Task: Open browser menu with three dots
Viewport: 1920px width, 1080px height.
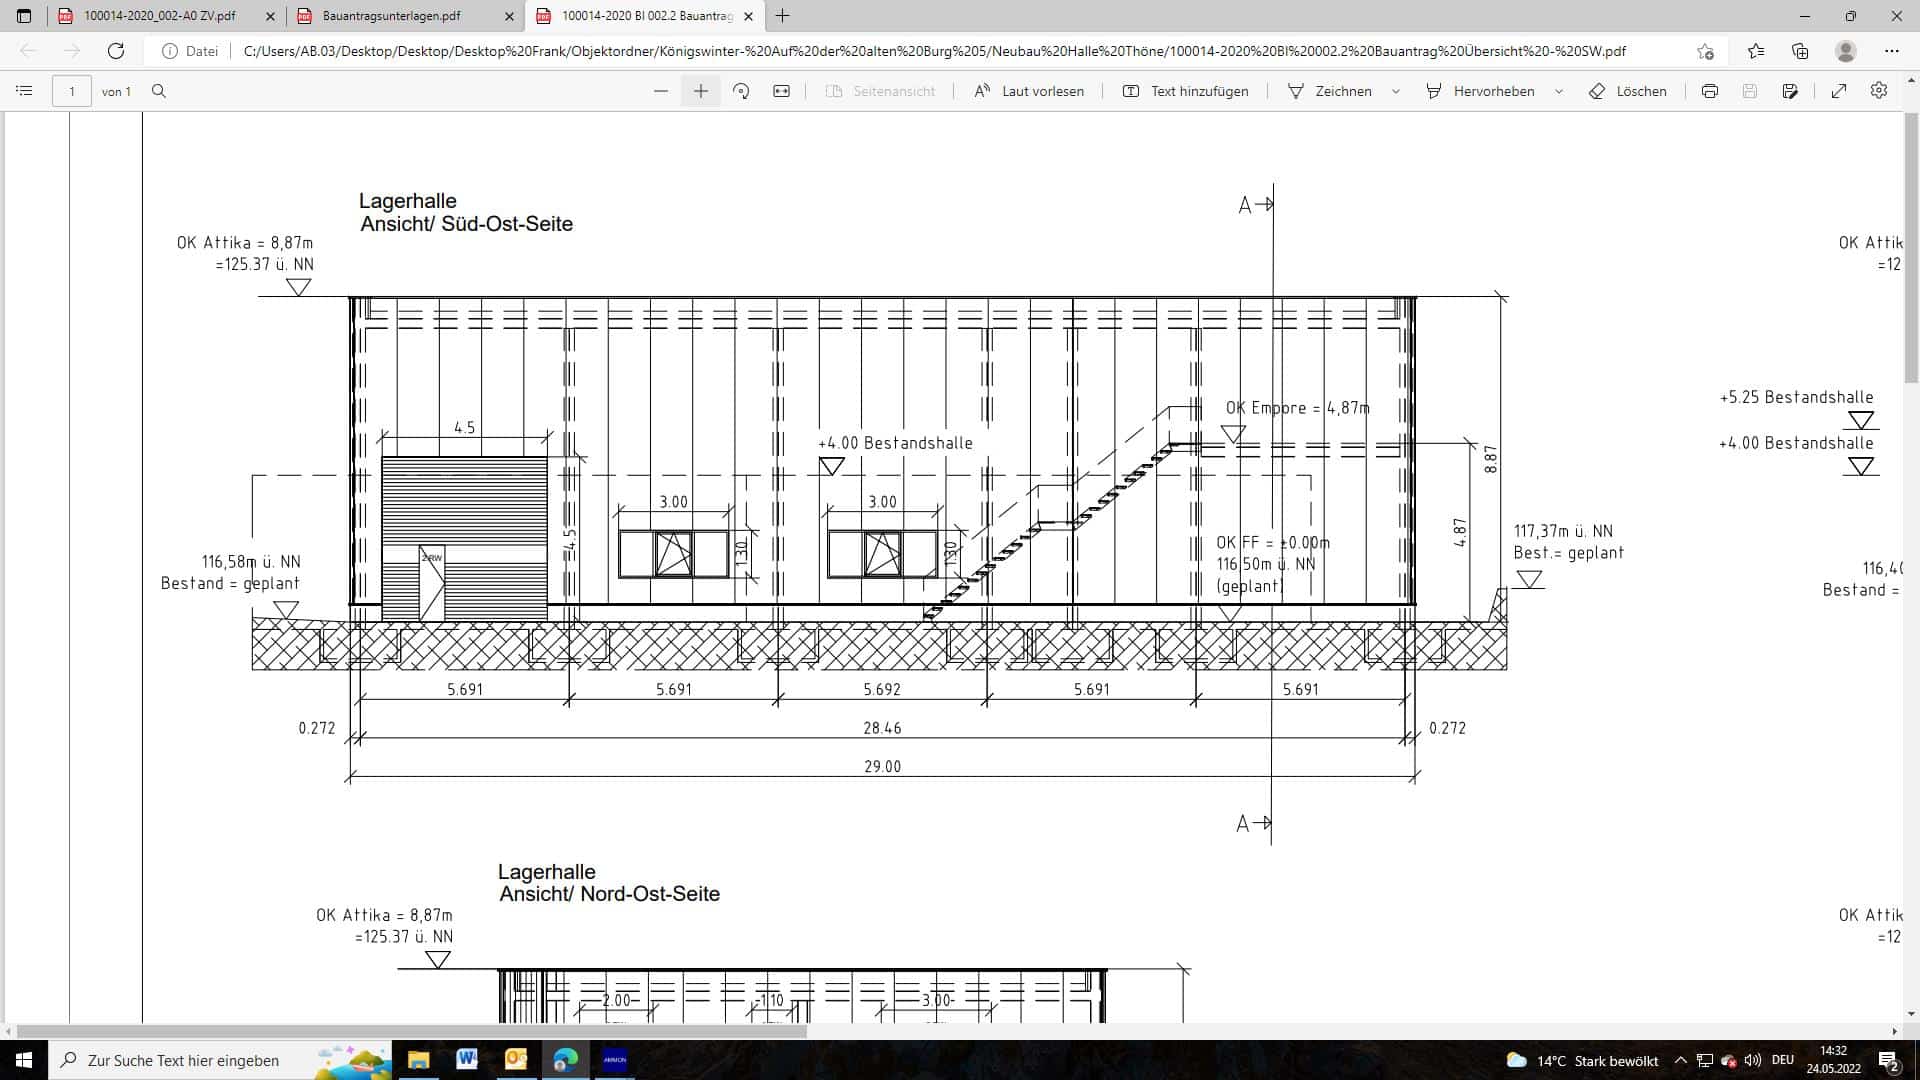Action: [x=1891, y=51]
